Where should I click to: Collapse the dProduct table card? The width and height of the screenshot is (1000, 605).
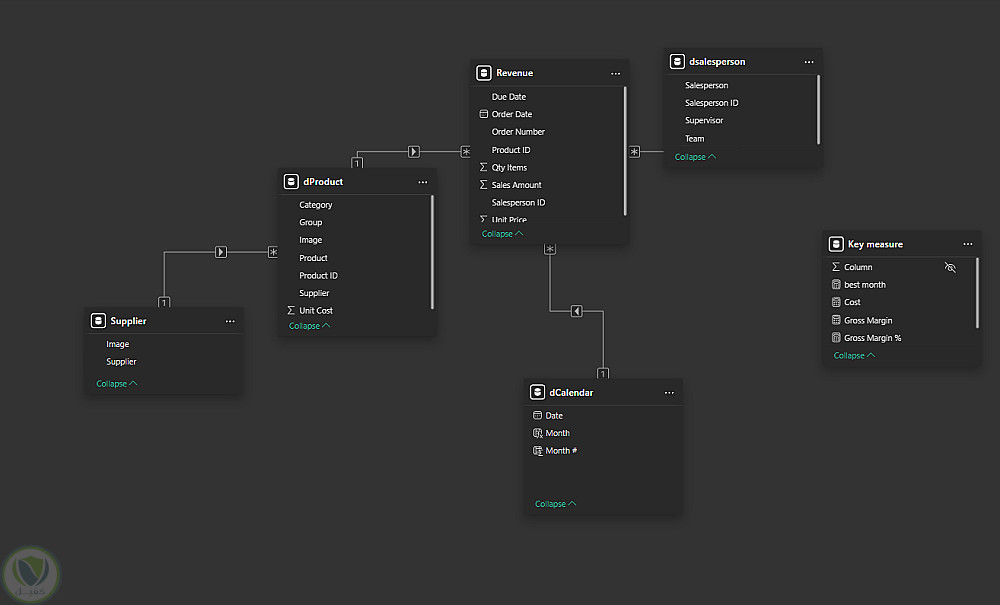(x=309, y=326)
